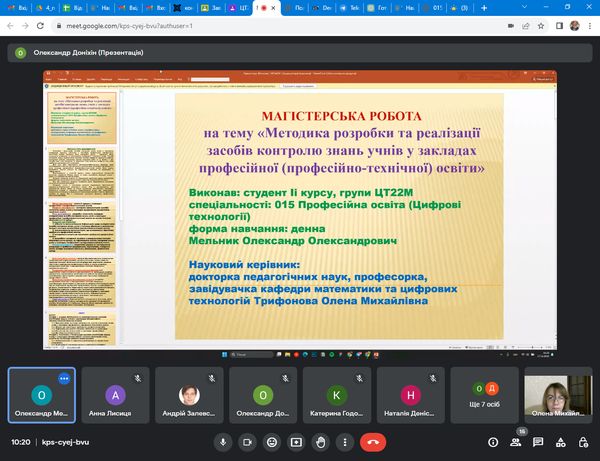The height and width of the screenshot is (461, 600).
Task: Click the present screen icon
Action: (x=296, y=441)
